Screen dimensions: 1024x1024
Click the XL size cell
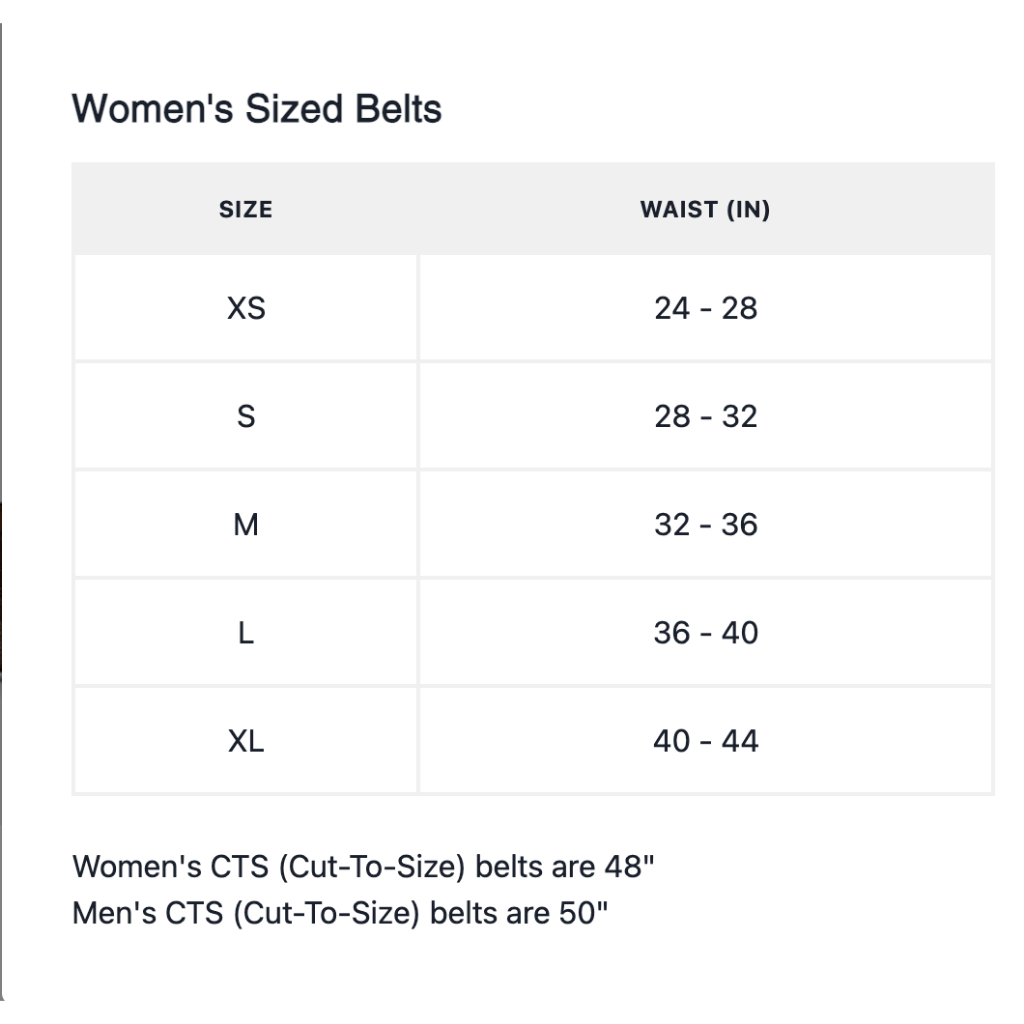[245, 741]
